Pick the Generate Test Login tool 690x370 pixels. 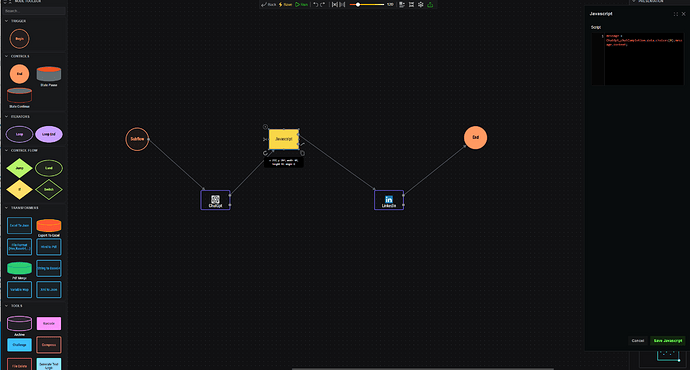coord(49,365)
